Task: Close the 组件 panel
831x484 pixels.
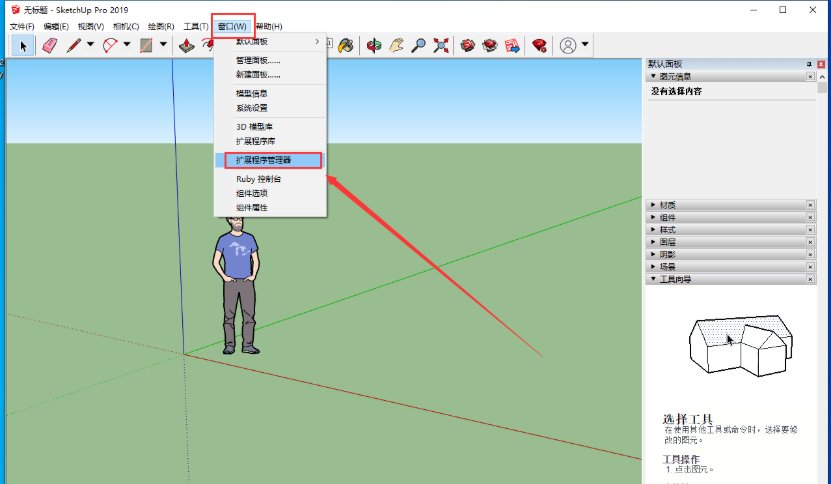Action: tap(810, 217)
